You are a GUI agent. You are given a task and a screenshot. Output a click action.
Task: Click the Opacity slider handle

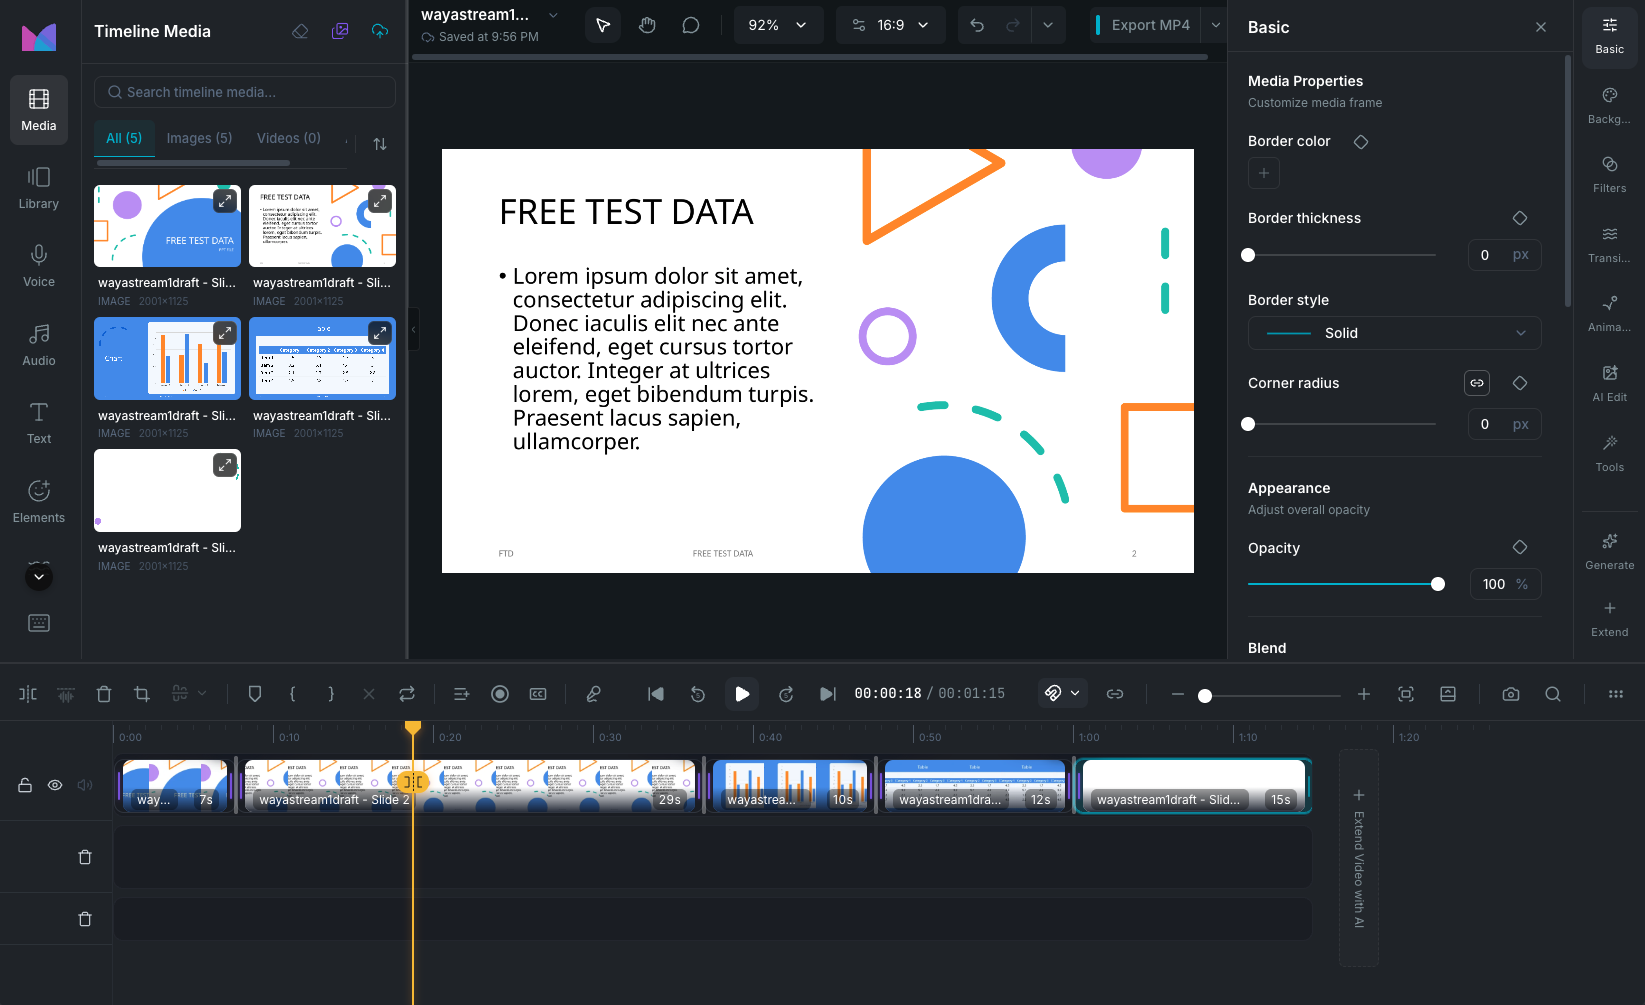click(1438, 584)
